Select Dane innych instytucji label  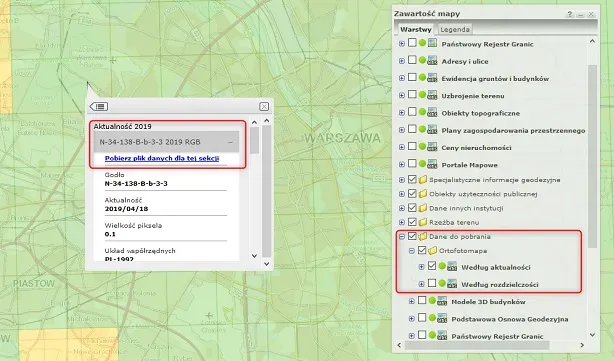466,208
